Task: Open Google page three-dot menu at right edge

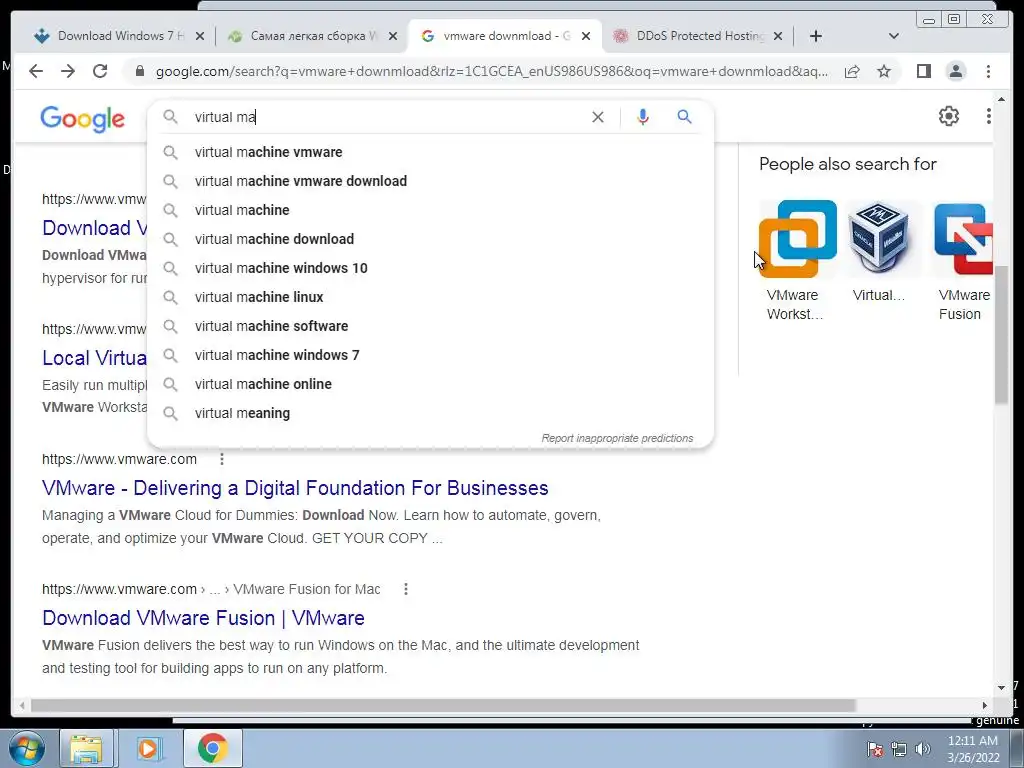Action: pyautogui.click(x=989, y=116)
